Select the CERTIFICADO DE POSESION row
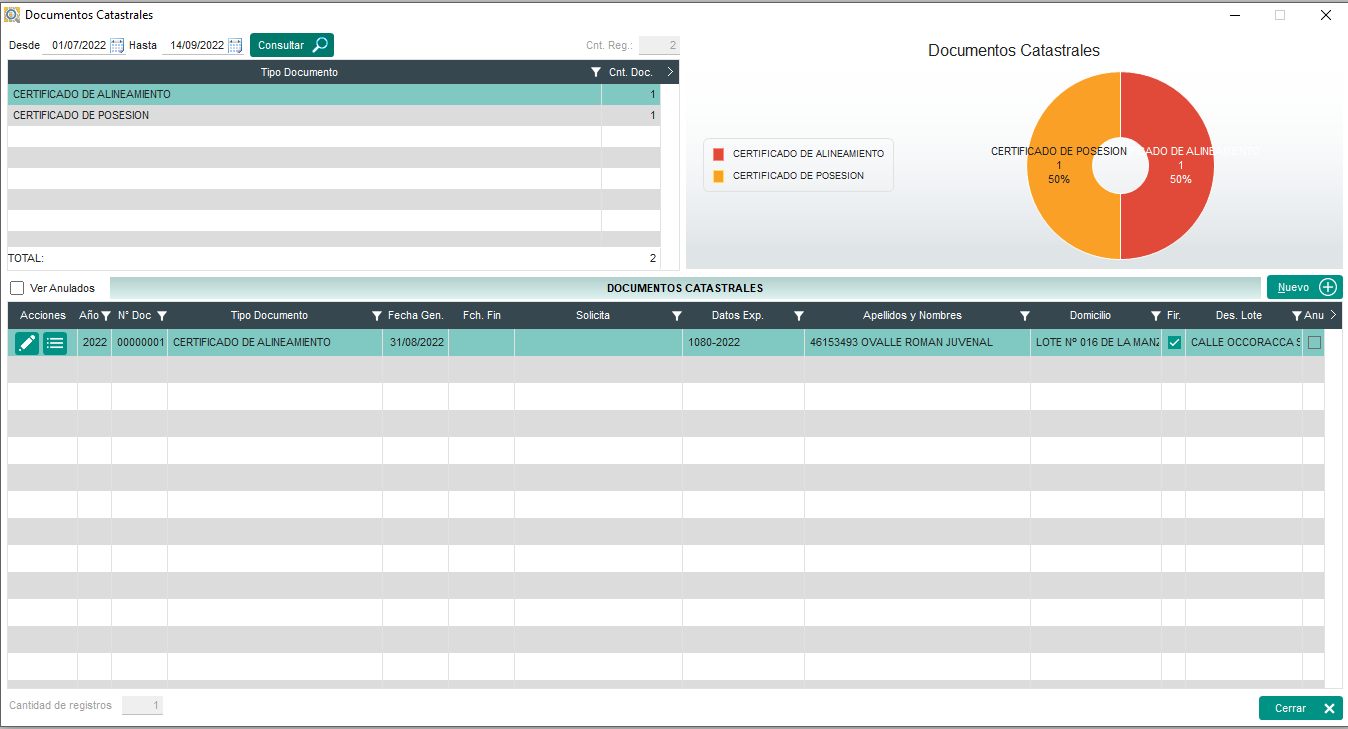Screen dimensions: 1348x729 point(300,116)
